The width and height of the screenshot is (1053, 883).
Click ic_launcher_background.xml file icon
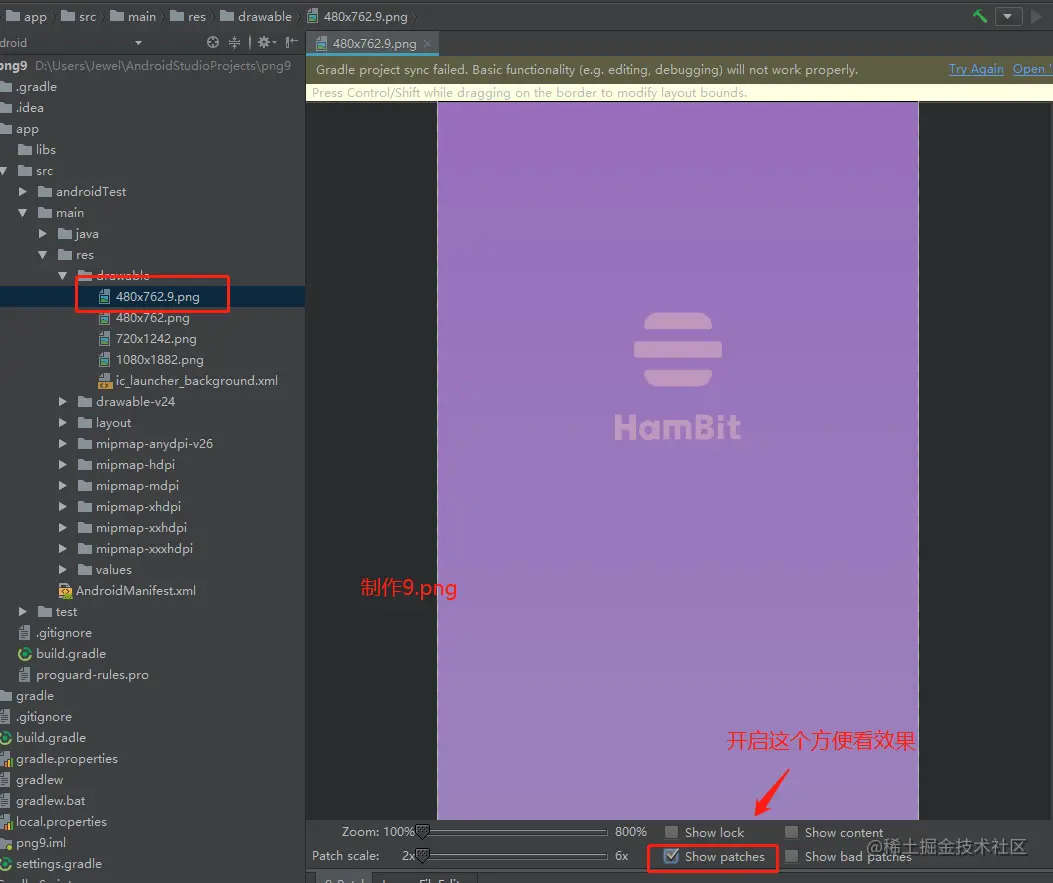pos(105,381)
